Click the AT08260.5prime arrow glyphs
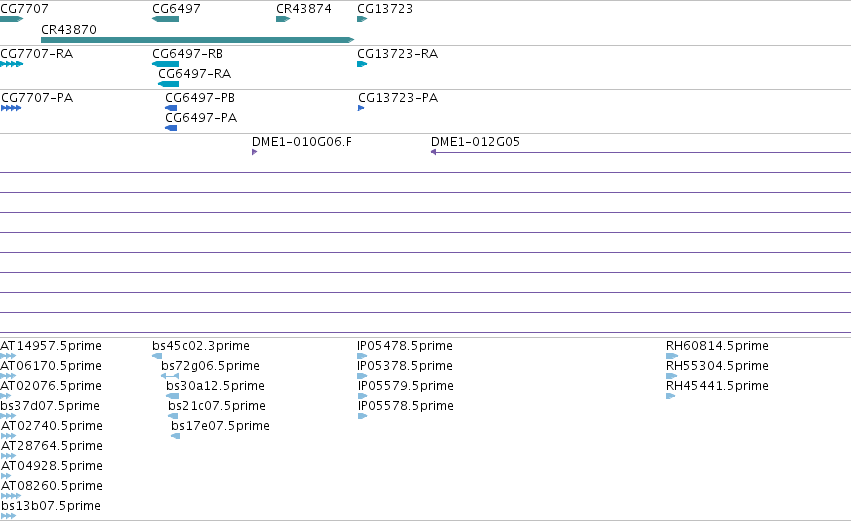The width and height of the screenshot is (851, 521). pyautogui.click(x=11, y=496)
